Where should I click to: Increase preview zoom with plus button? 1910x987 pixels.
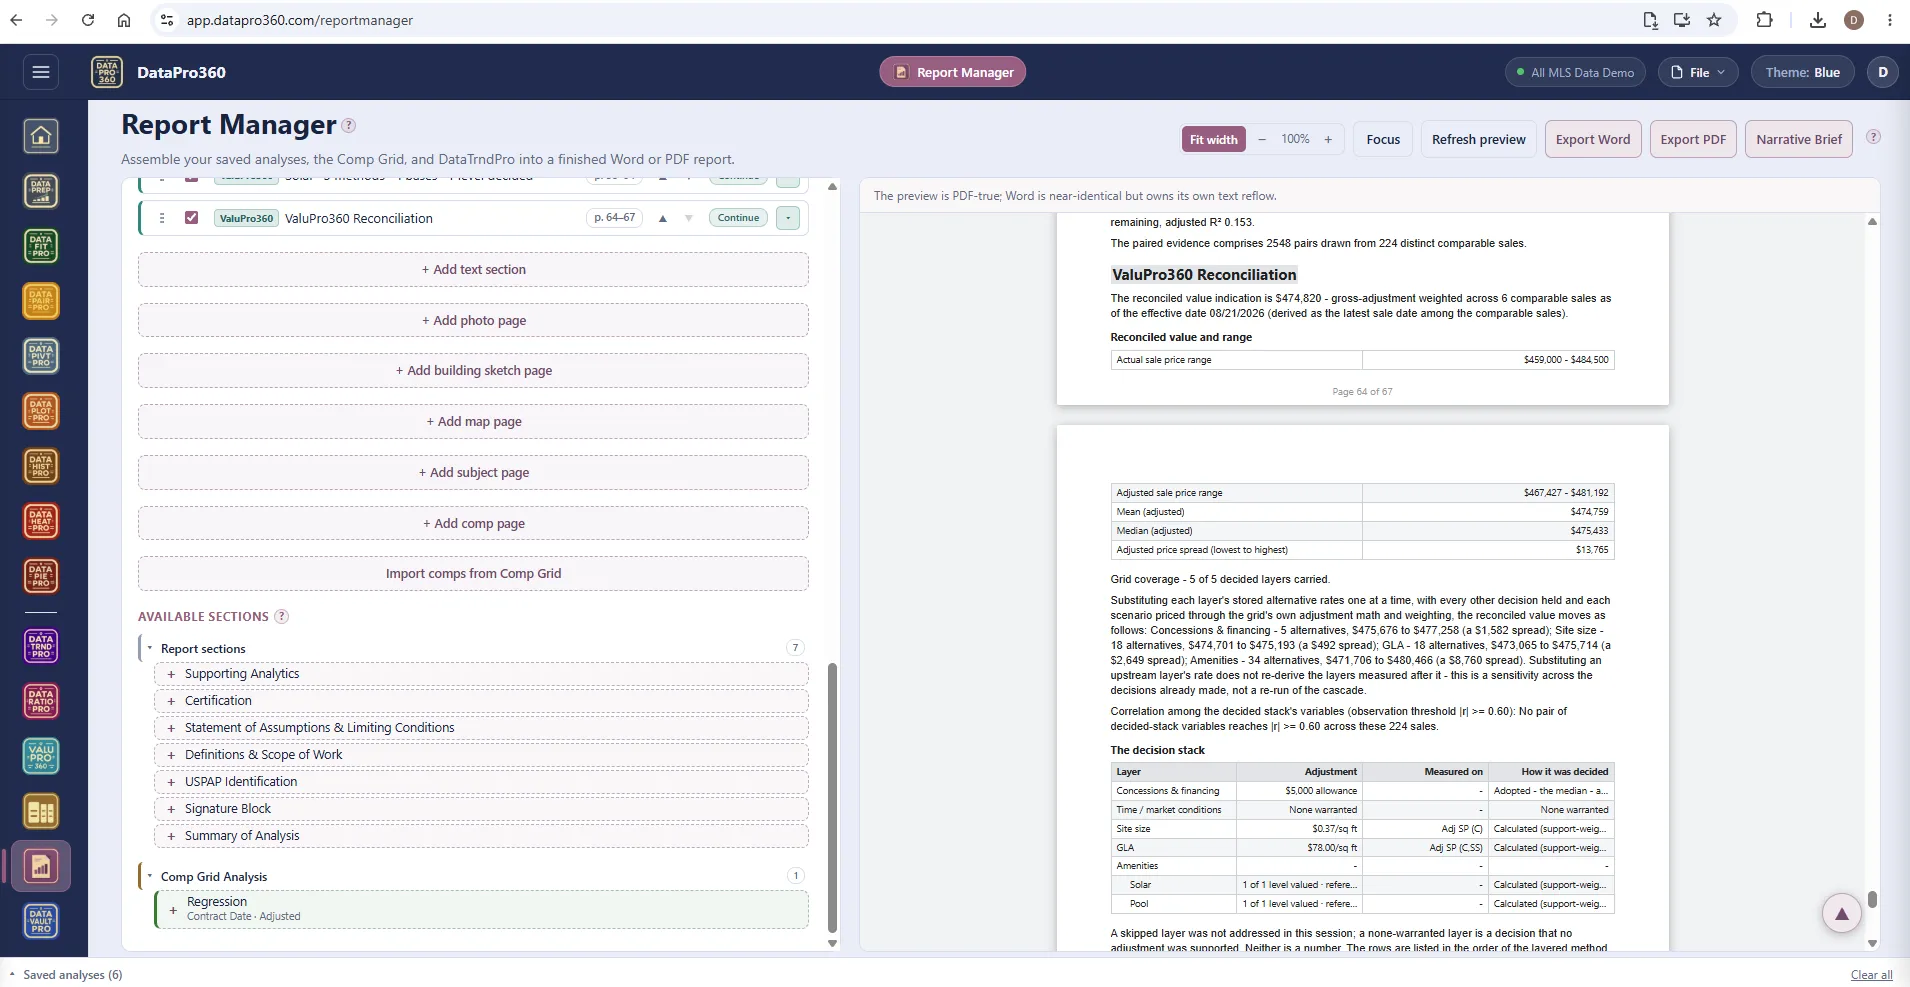[x=1328, y=140]
